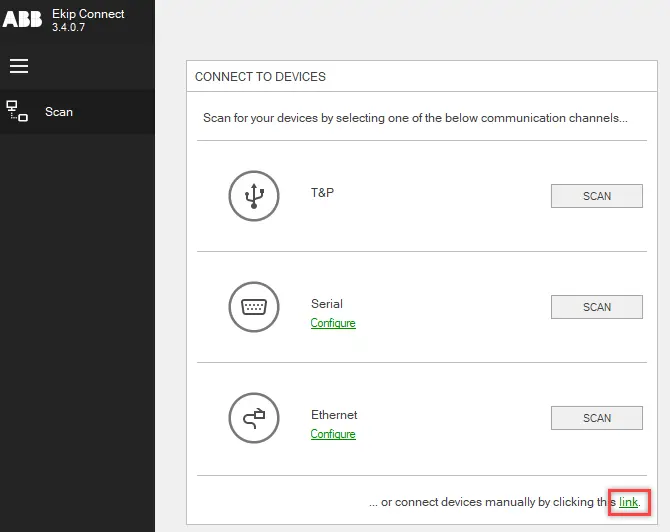Open the hamburger menu in sidebar

[x=19, y=66]
